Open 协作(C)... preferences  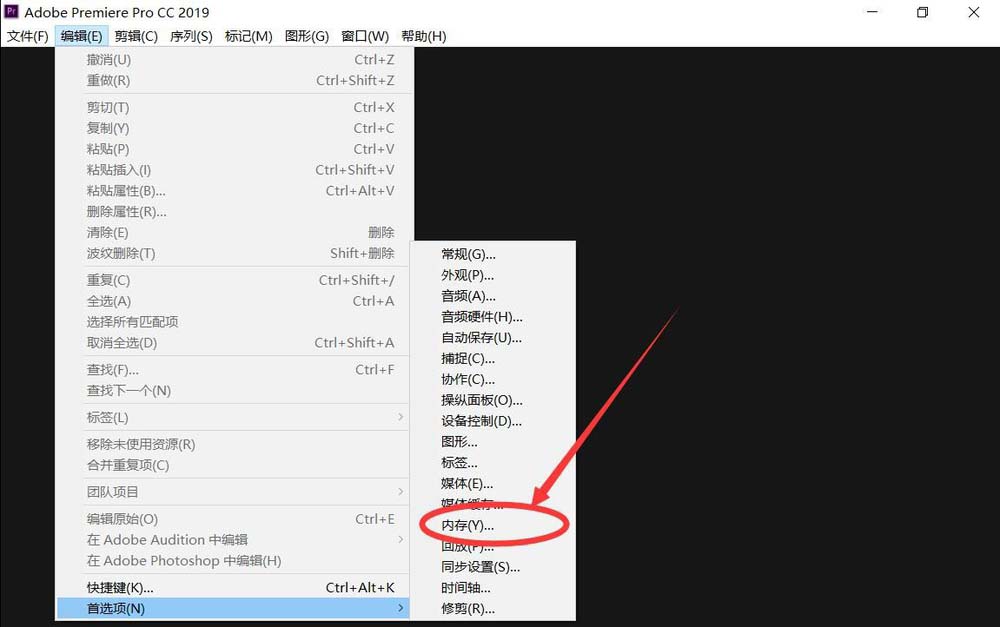coord(492,380)
